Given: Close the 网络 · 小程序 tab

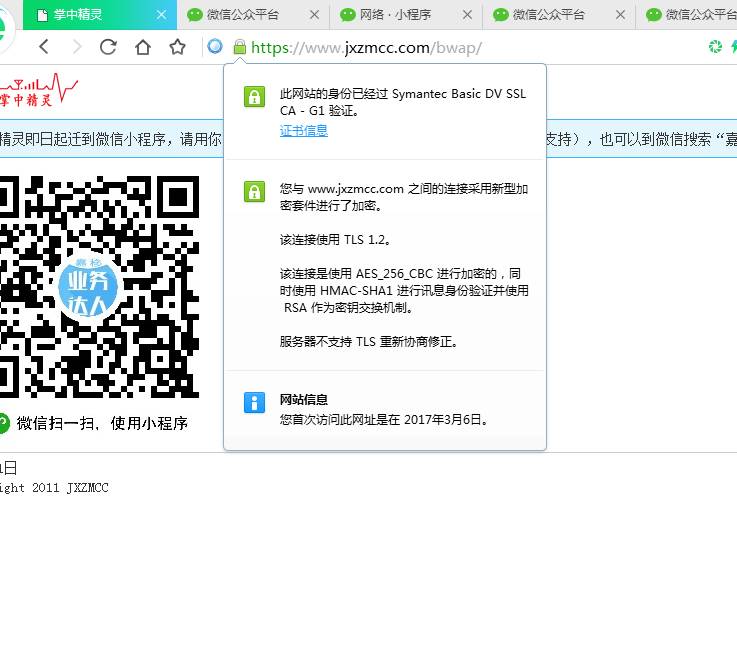Looking at the screenshot, I should [x=467, y=15].
